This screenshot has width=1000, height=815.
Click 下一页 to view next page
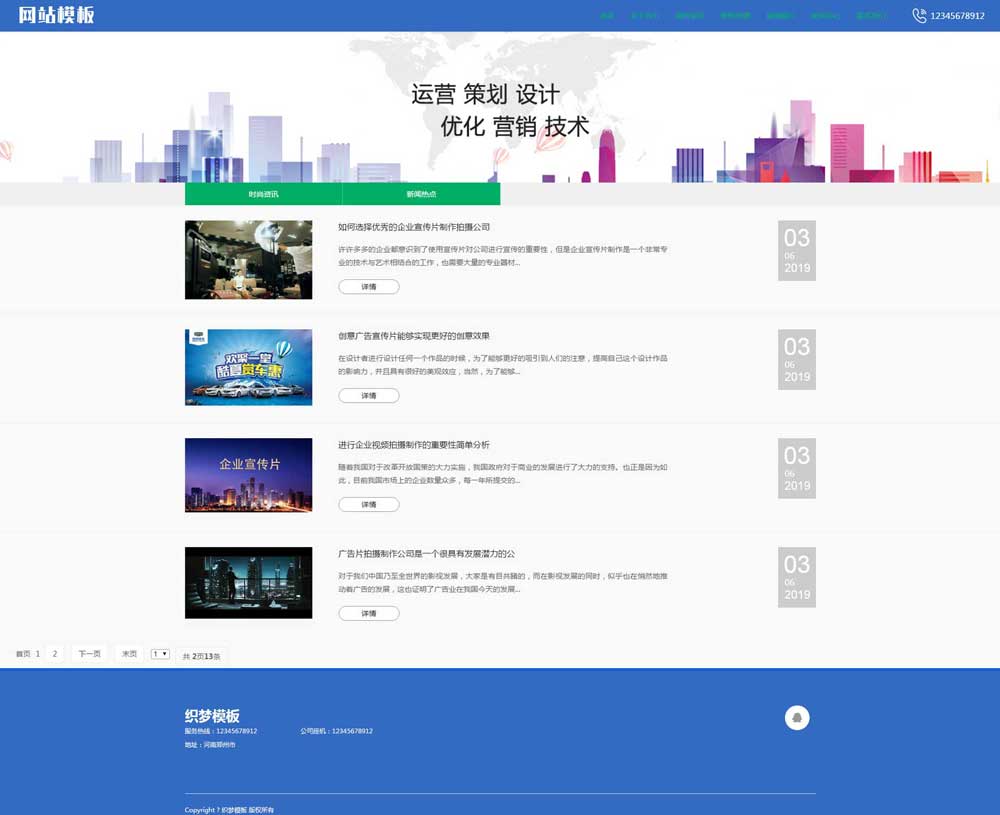tap(88, 652)
